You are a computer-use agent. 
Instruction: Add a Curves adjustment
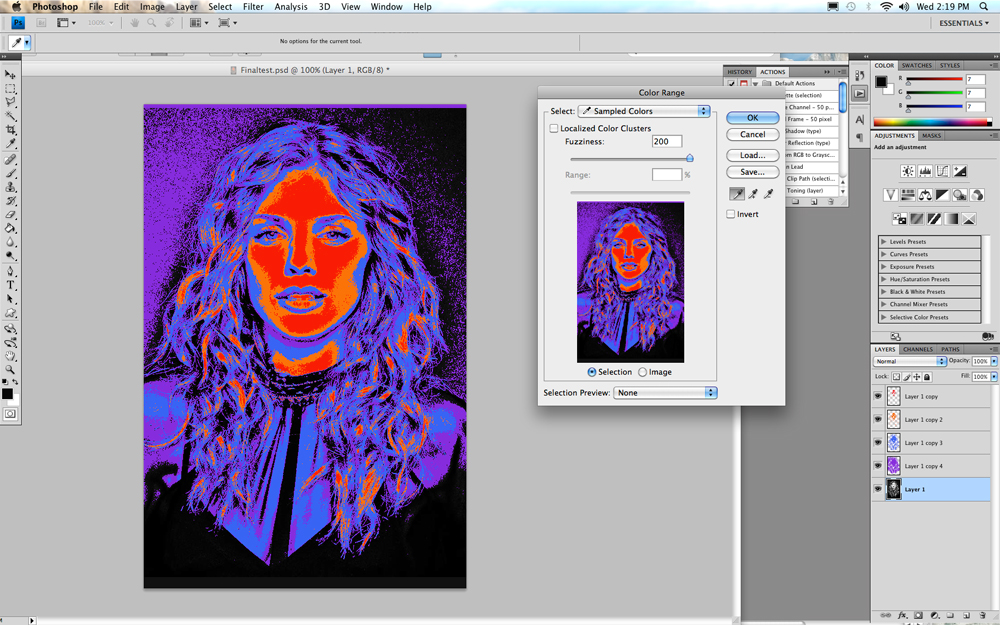click(942, 171)
